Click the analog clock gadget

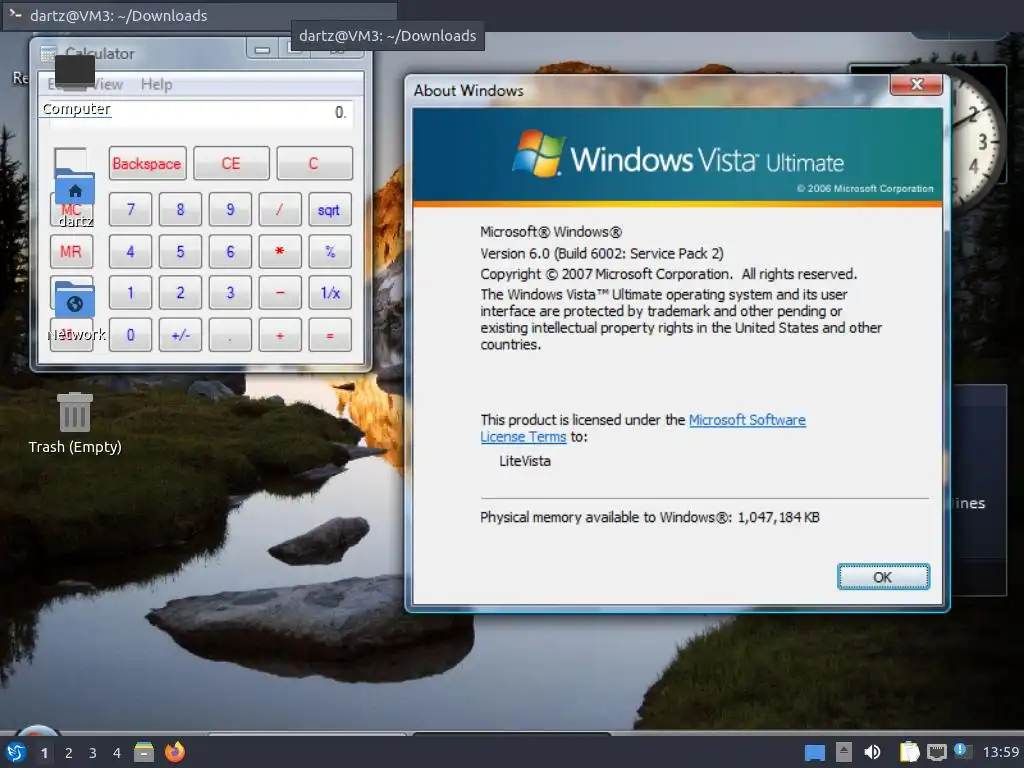[x=978, y=140]
